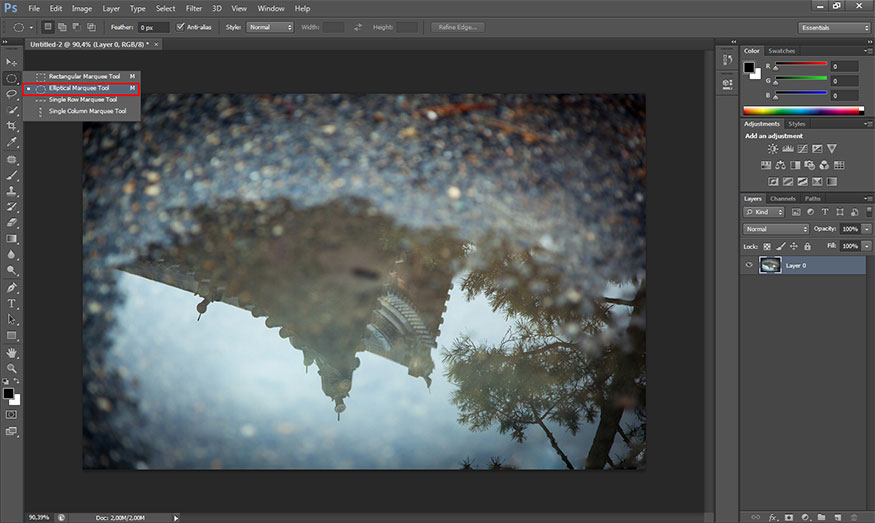This screenshot has width=875, height=523.
Task: Click the Eyedropper tool
Action: tap(12, 142)
